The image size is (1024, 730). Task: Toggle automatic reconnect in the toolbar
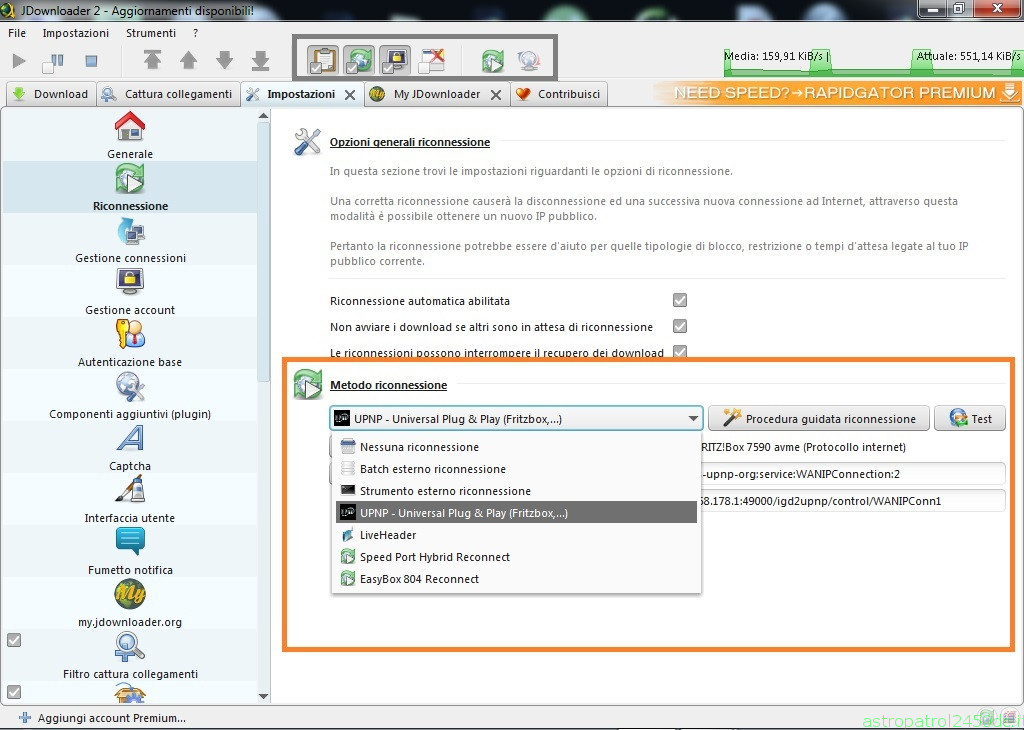(x=359, y=60)
